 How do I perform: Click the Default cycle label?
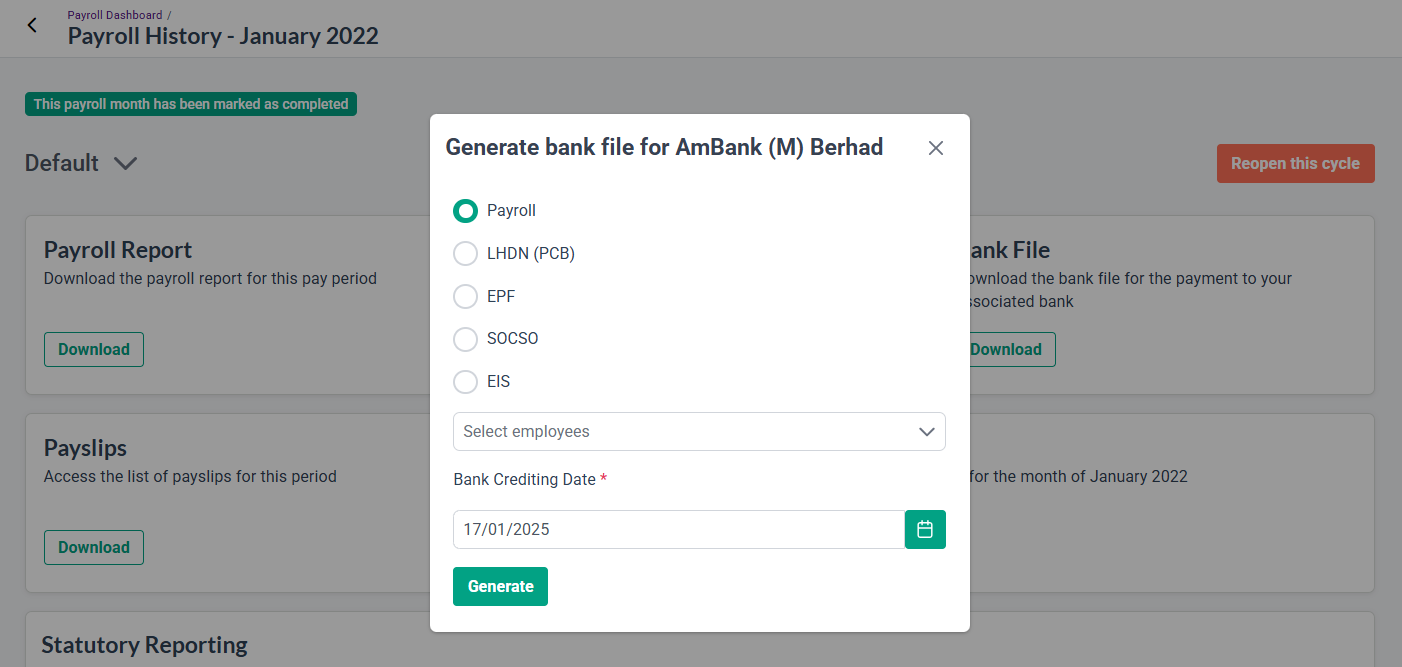tap(62, 163)
